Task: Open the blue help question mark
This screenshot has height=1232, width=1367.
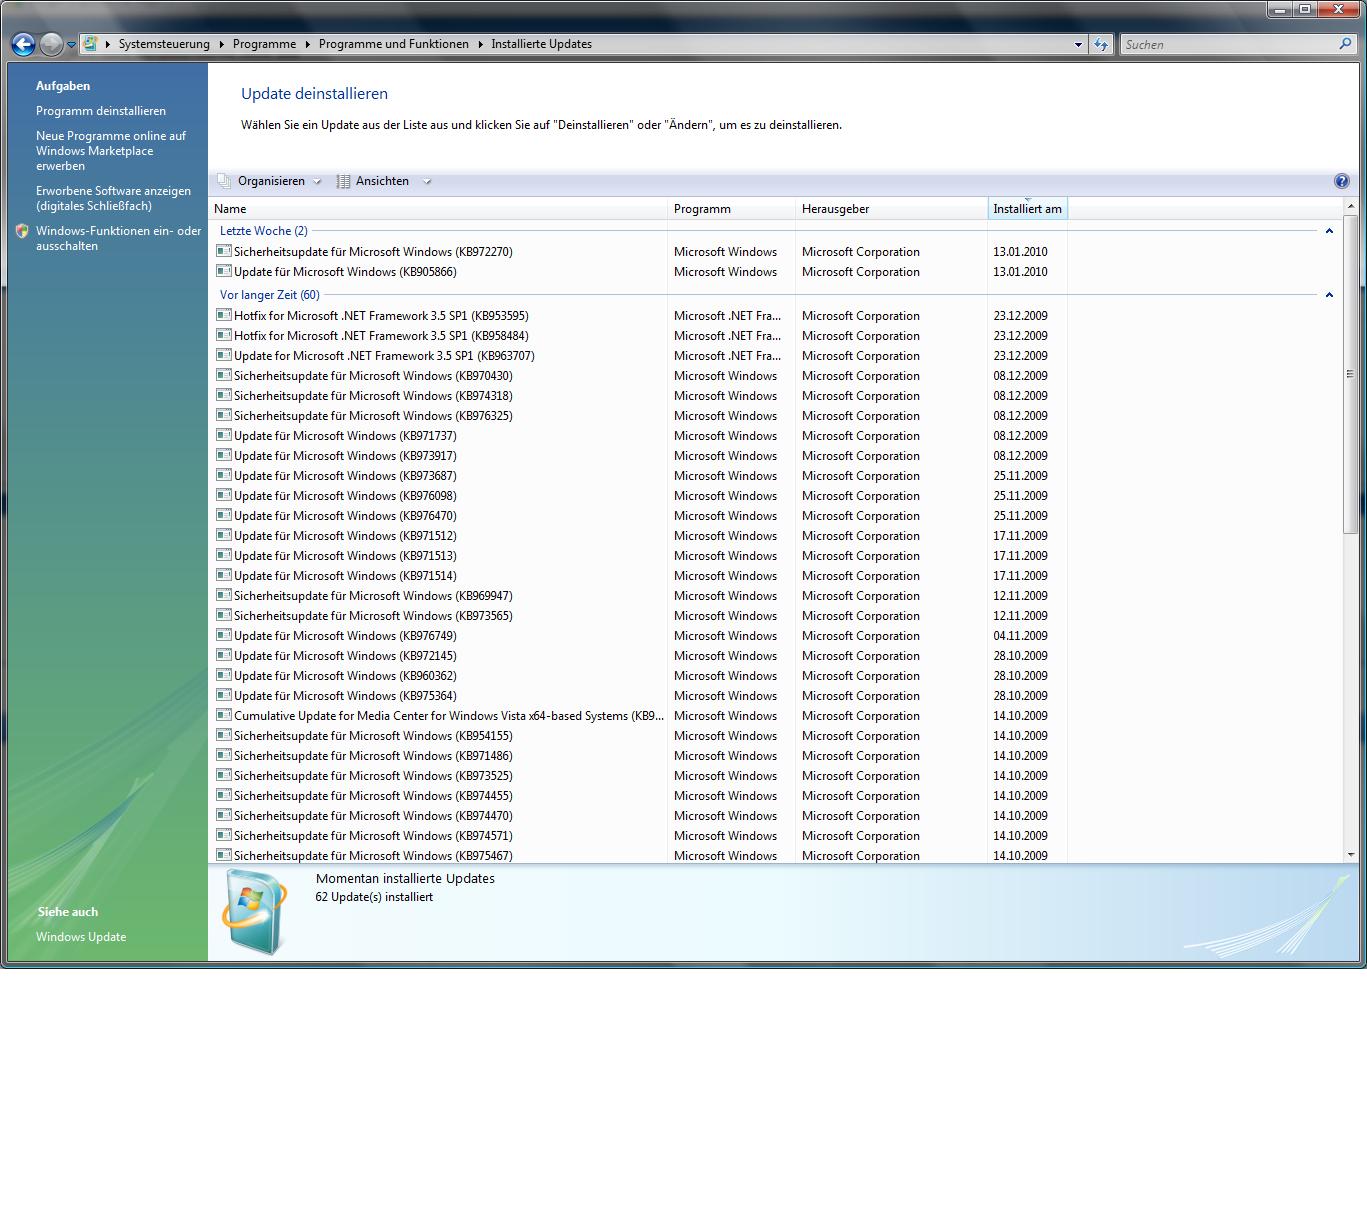Action: tap(1341, 181)
